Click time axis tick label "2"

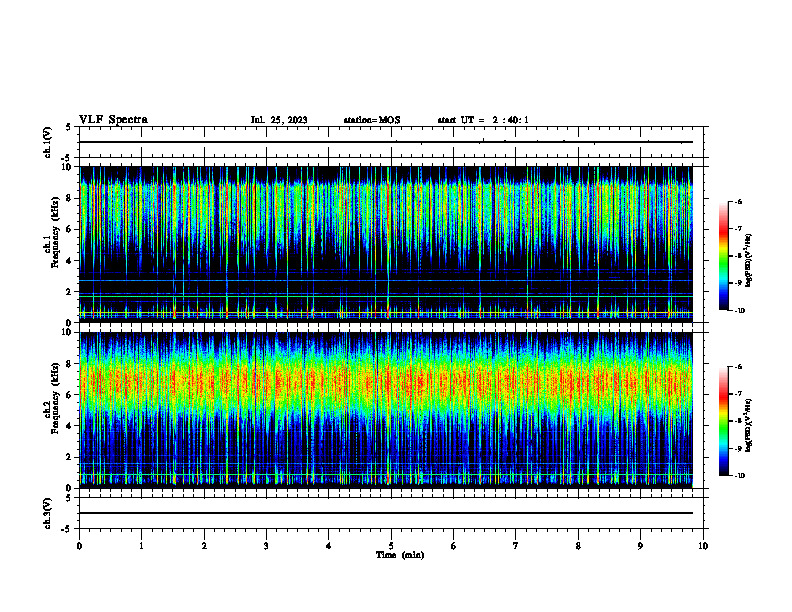pyautogui.click(x=204, y=546)
